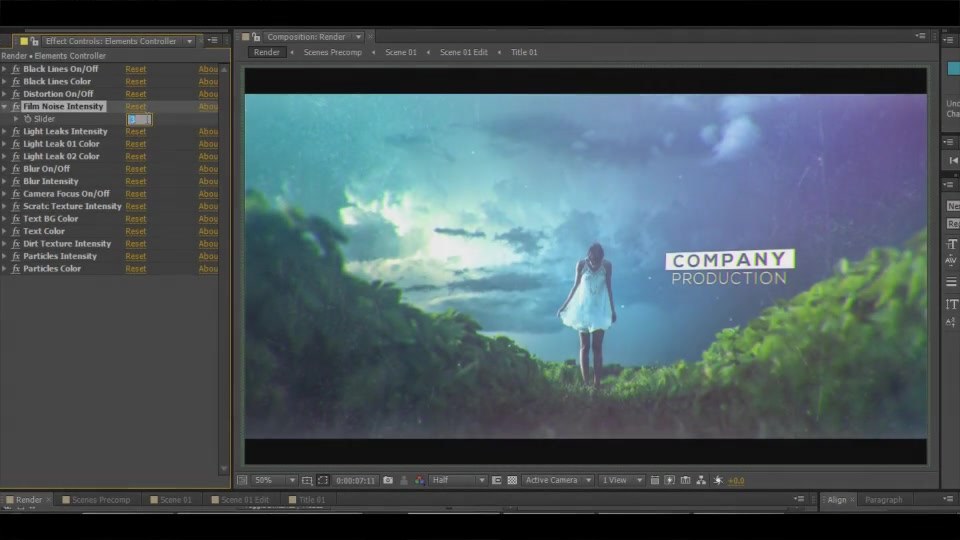Open the Active Camera 3D view dropdown

coord(558,481)
